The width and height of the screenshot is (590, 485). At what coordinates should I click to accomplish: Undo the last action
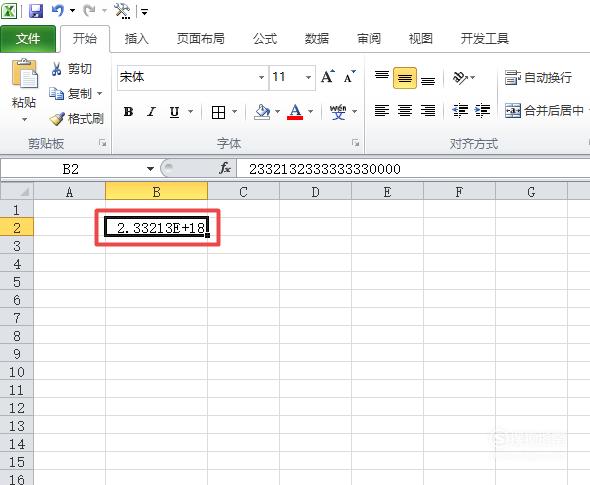57,11
